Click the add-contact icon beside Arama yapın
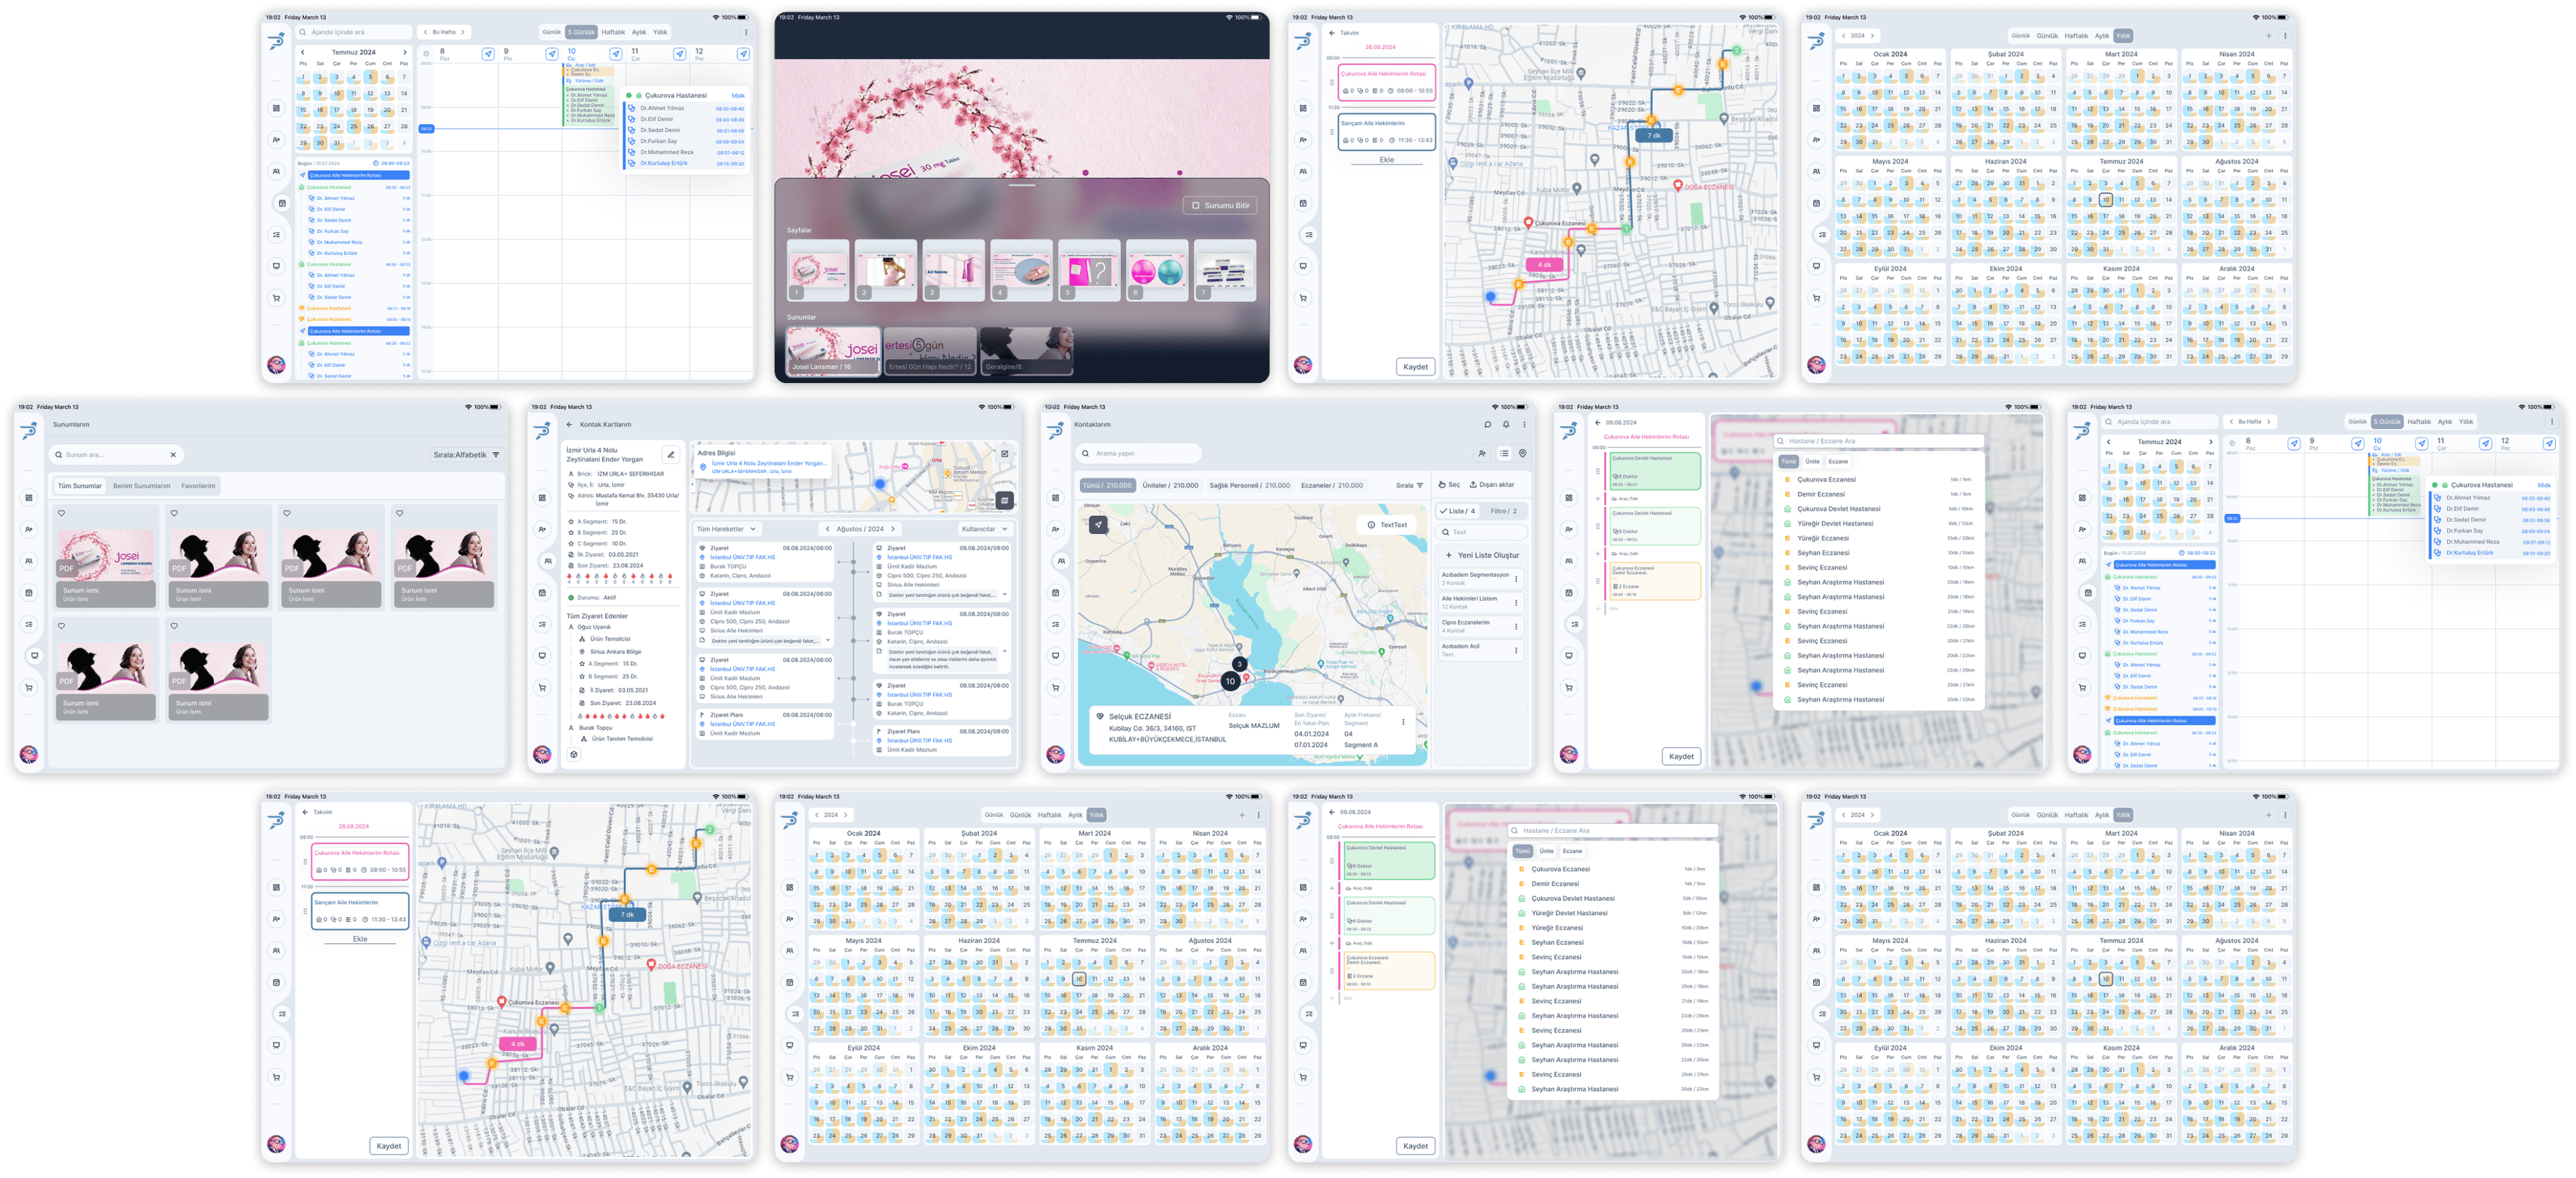The height and width of the screenshot is (1178, 2576). pos(1482,453)
